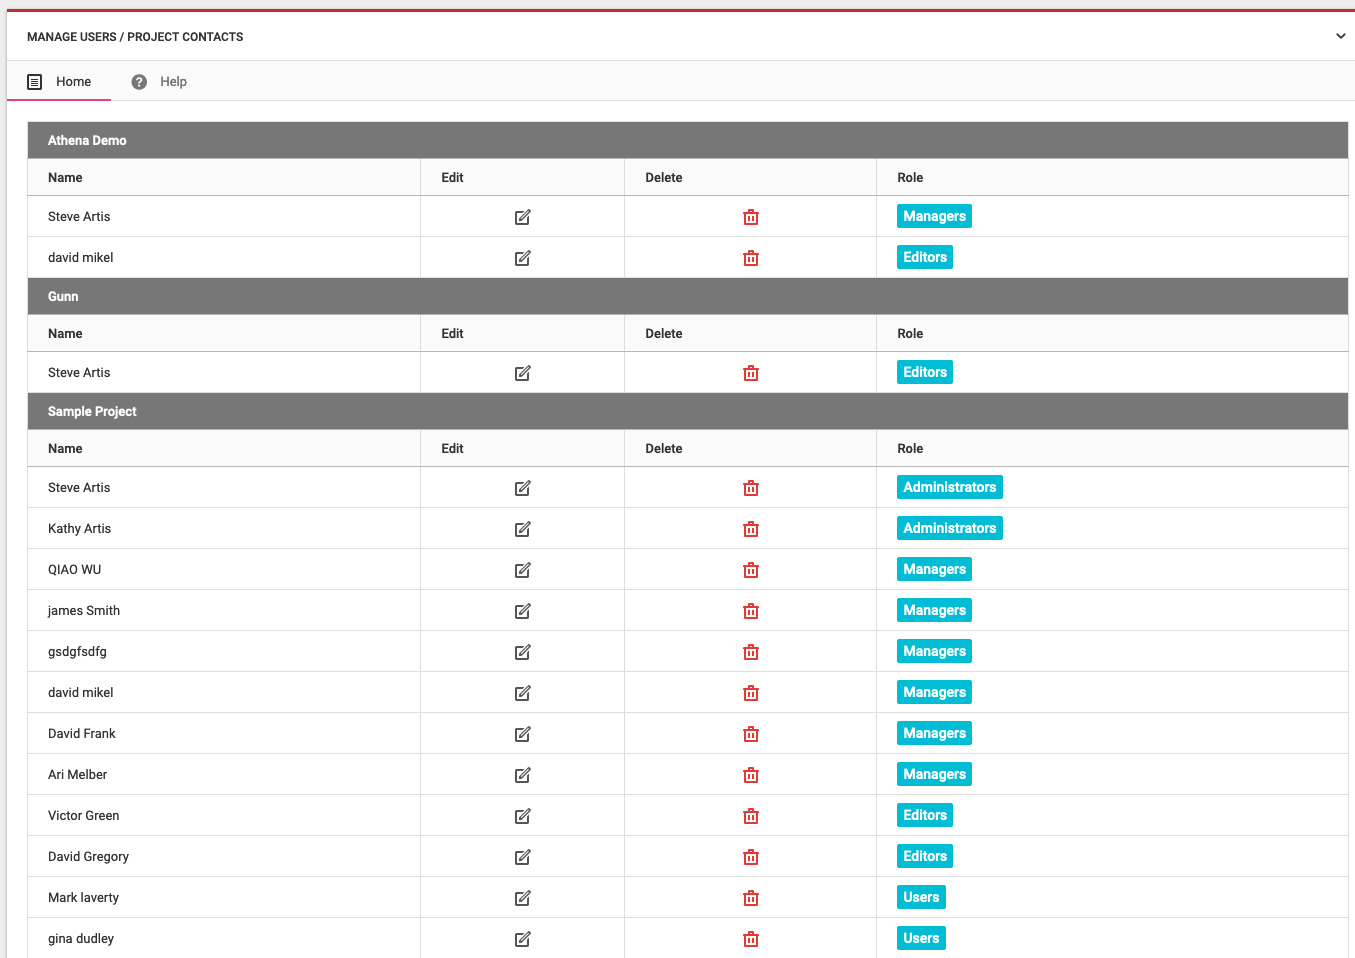Click Managers badge for David Frank
This screenshot has width=1355, height=958.
coord(934,733)
